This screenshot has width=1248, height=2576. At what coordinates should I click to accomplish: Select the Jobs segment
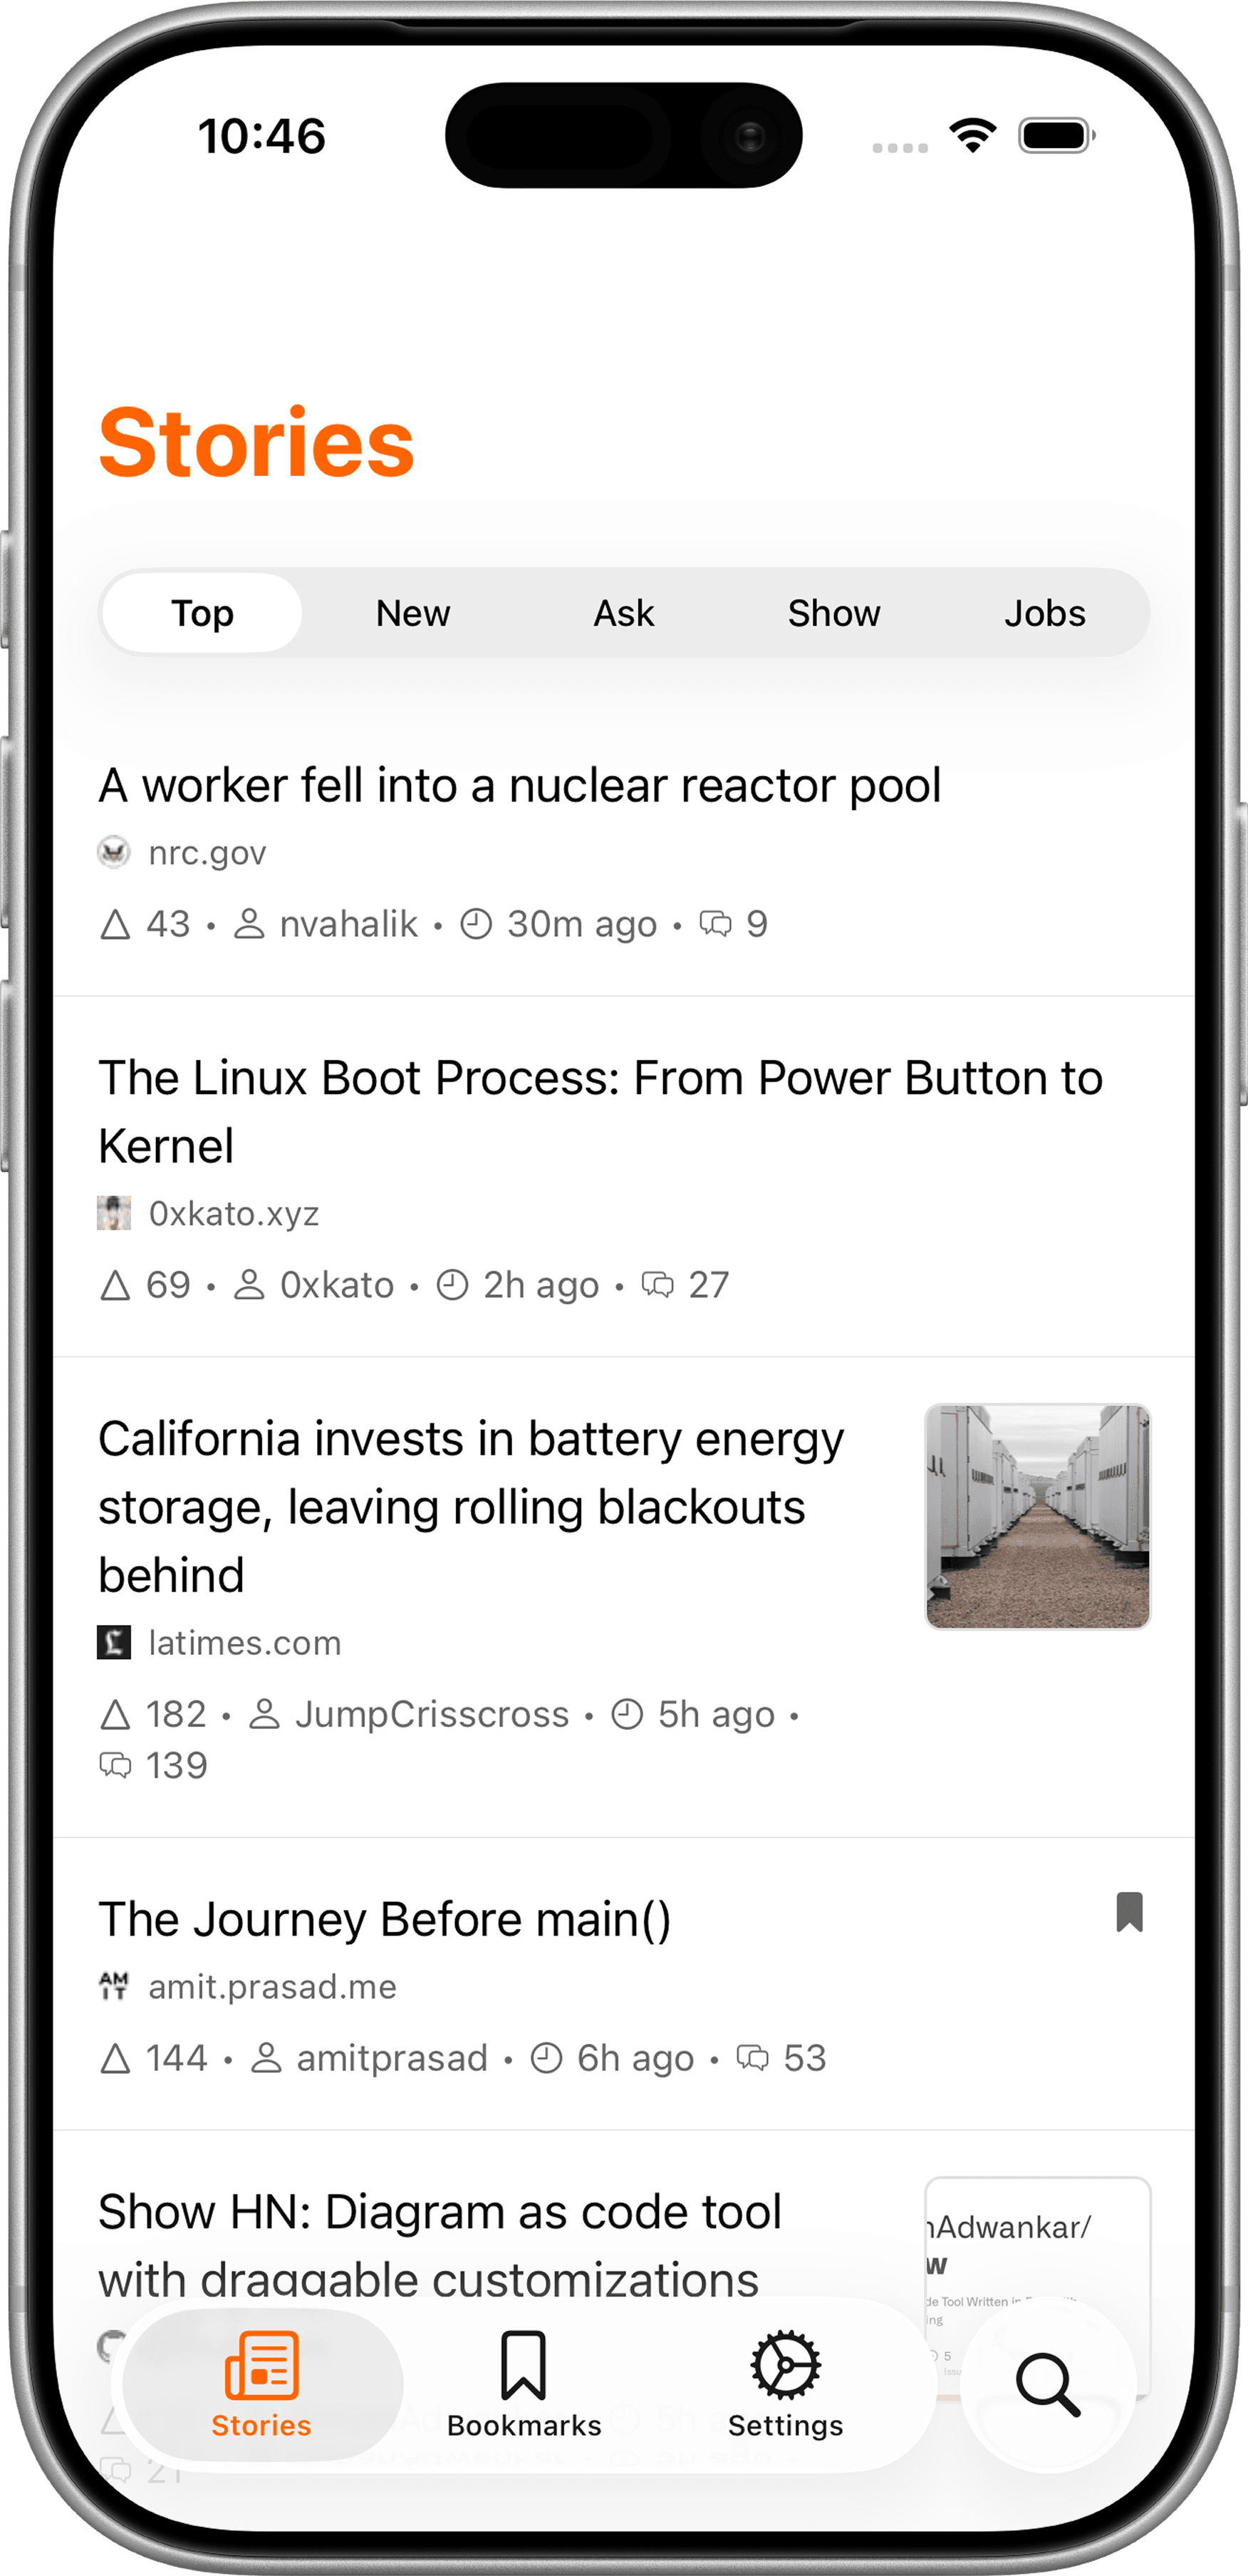[x=1044, y=613]
